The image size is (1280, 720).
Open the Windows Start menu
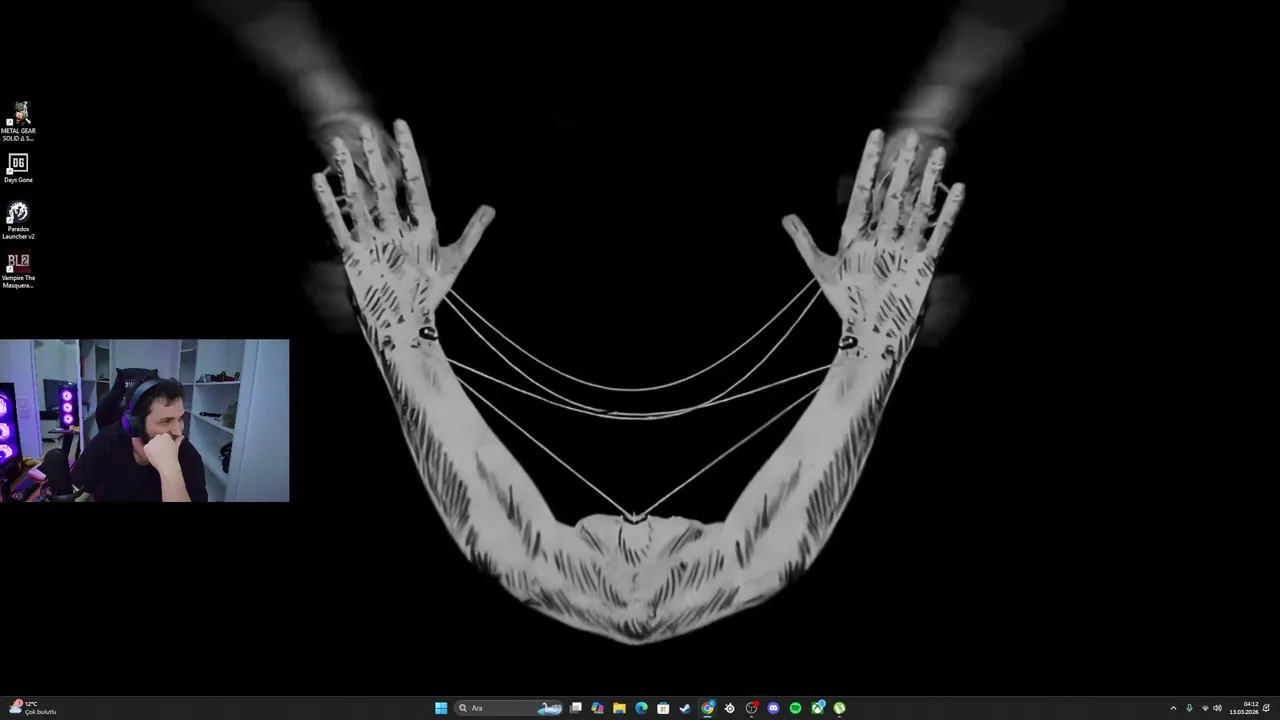click(441, 708)
